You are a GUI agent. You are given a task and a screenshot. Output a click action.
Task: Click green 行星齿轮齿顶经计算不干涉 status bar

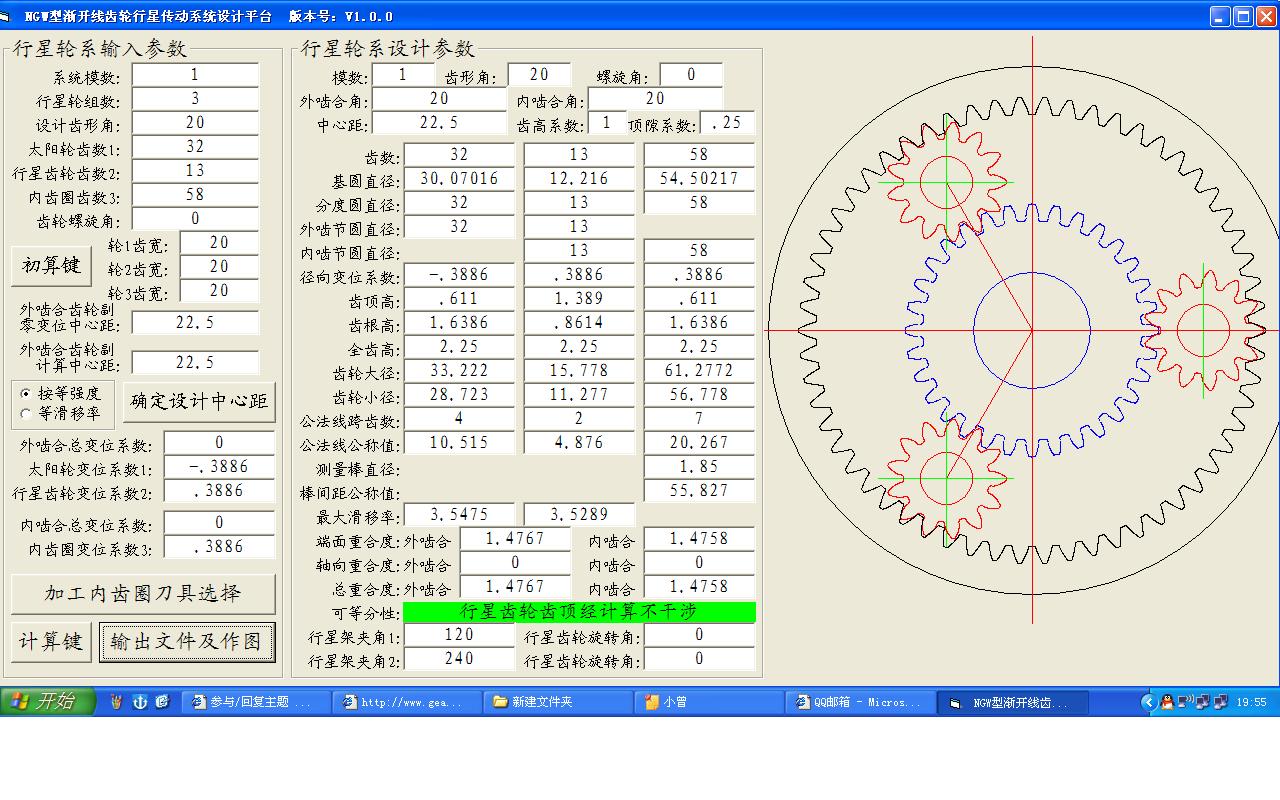pyautogui.click(x=579, y=611)
